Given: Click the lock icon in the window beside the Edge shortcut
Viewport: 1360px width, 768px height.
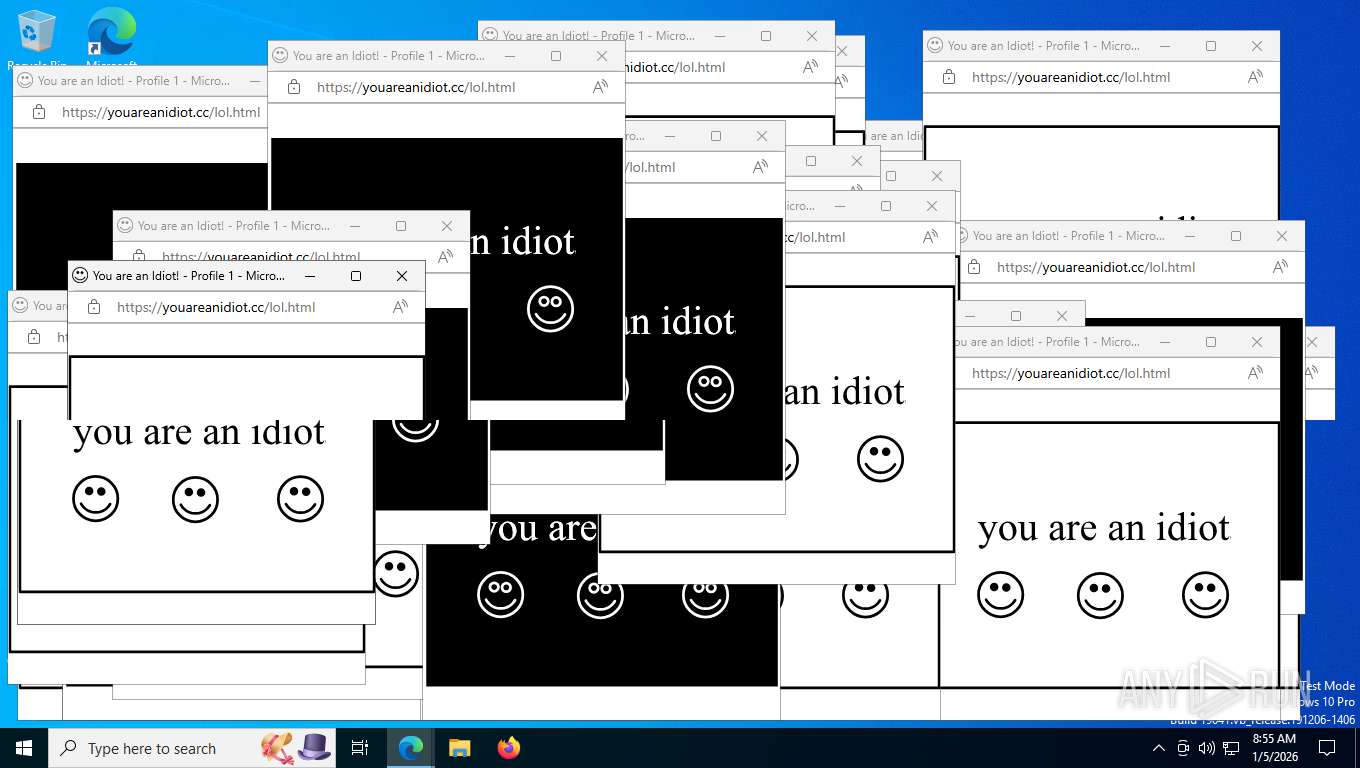Looking at the screenshot, I should 294,87.
